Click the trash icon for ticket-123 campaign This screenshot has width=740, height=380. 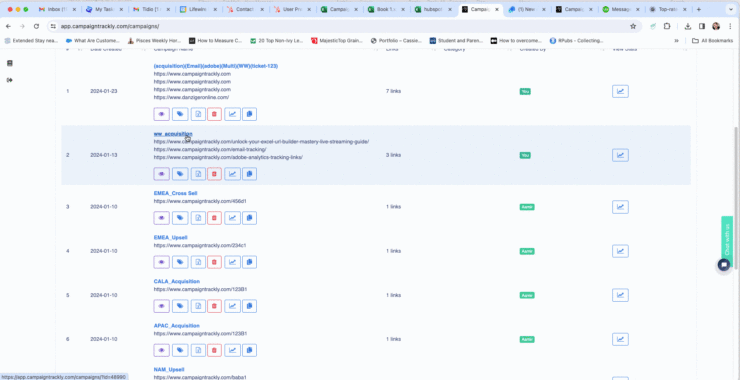pos(214,114)
